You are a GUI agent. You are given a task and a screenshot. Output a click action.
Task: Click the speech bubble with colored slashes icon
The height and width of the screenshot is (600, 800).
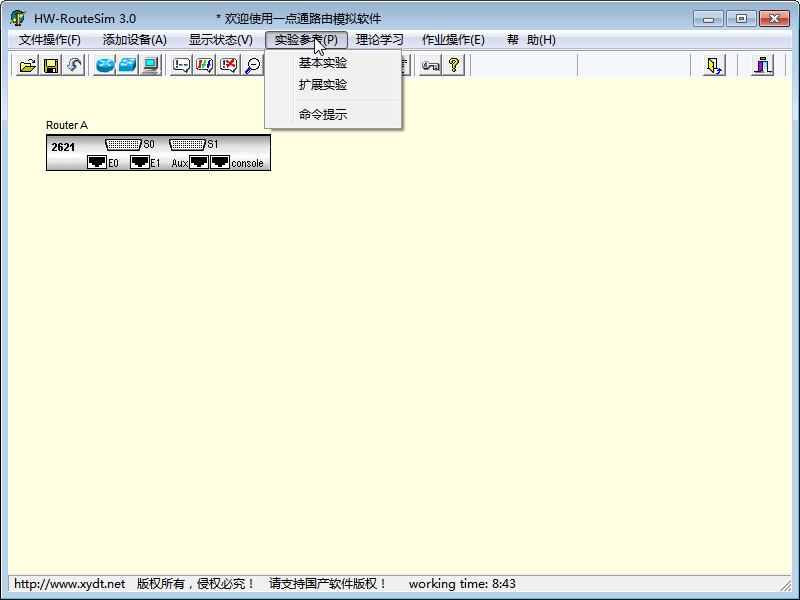point(205,65)
